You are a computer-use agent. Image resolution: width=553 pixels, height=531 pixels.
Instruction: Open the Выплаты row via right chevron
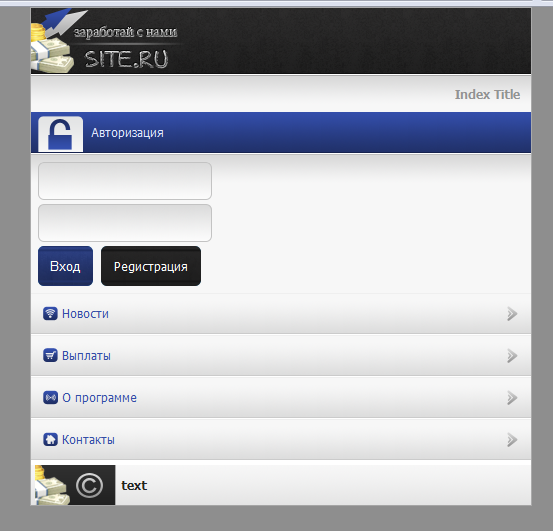tap(512, 355)
